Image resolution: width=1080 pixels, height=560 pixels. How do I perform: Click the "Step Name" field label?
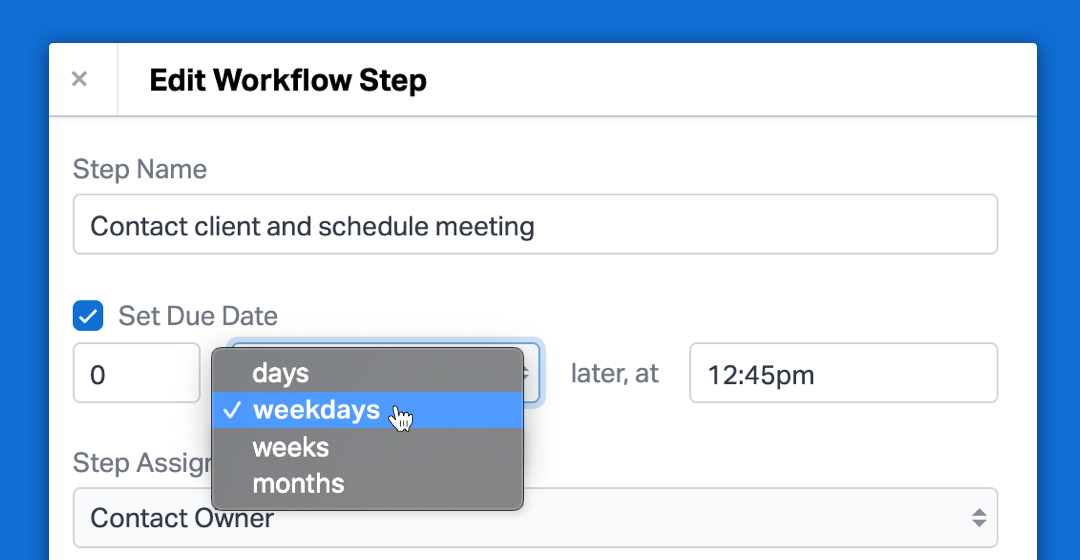pos(140,169)
